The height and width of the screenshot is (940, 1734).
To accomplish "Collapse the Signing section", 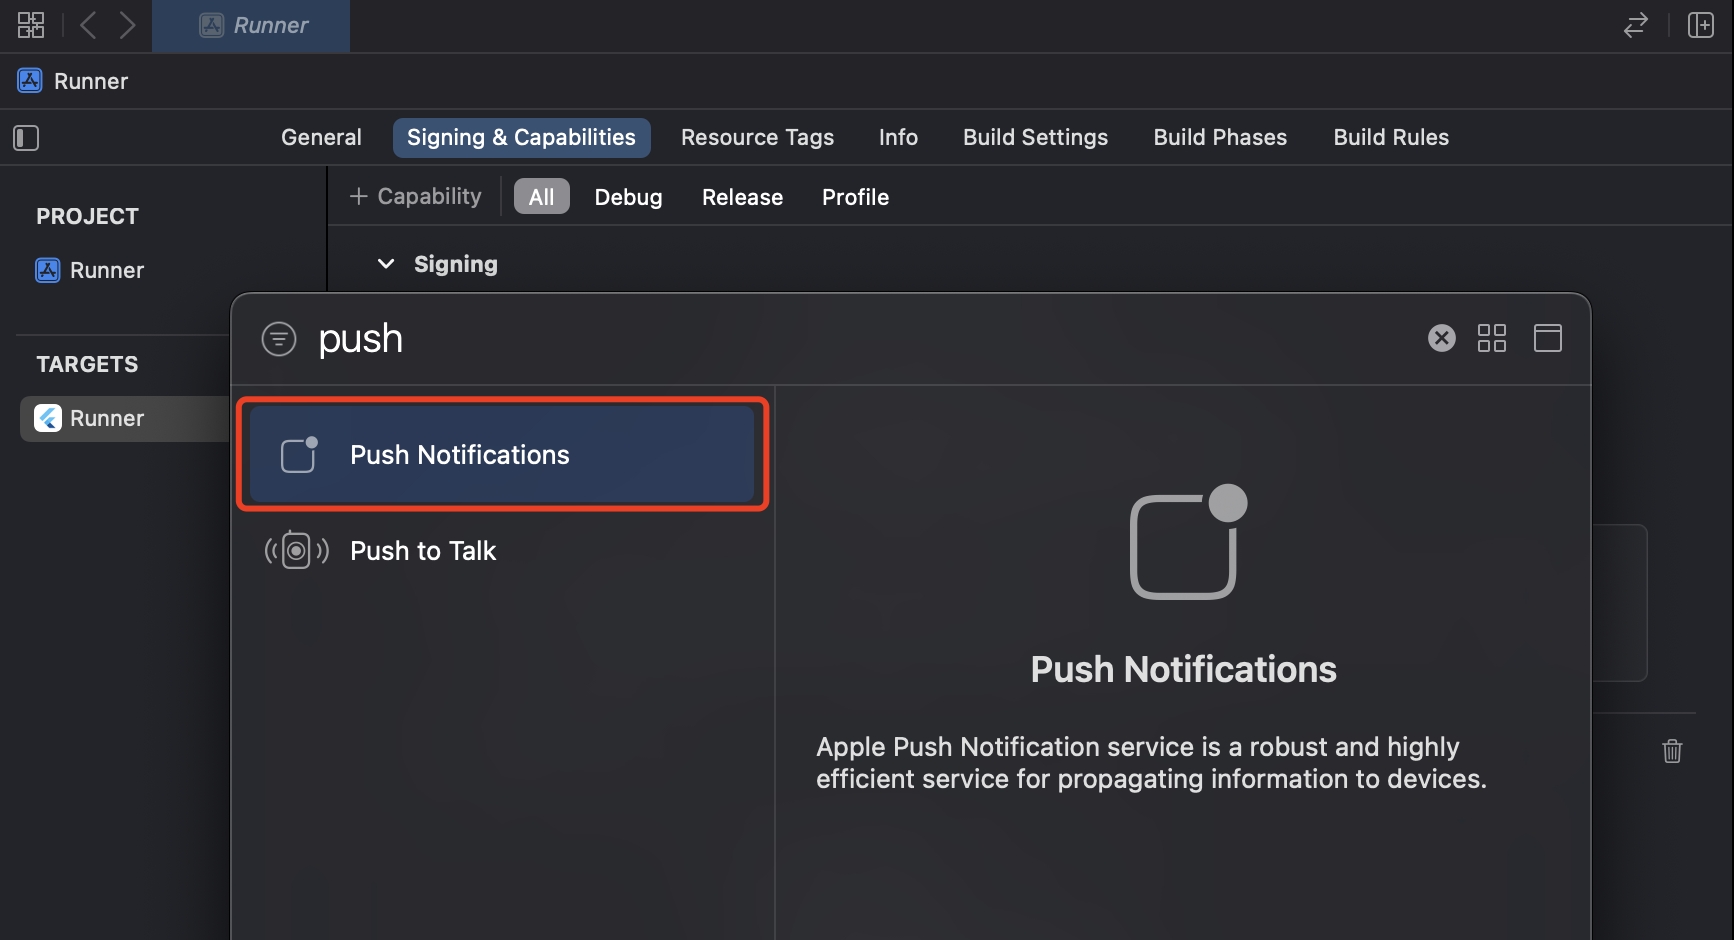I will (x=386, y=264).
